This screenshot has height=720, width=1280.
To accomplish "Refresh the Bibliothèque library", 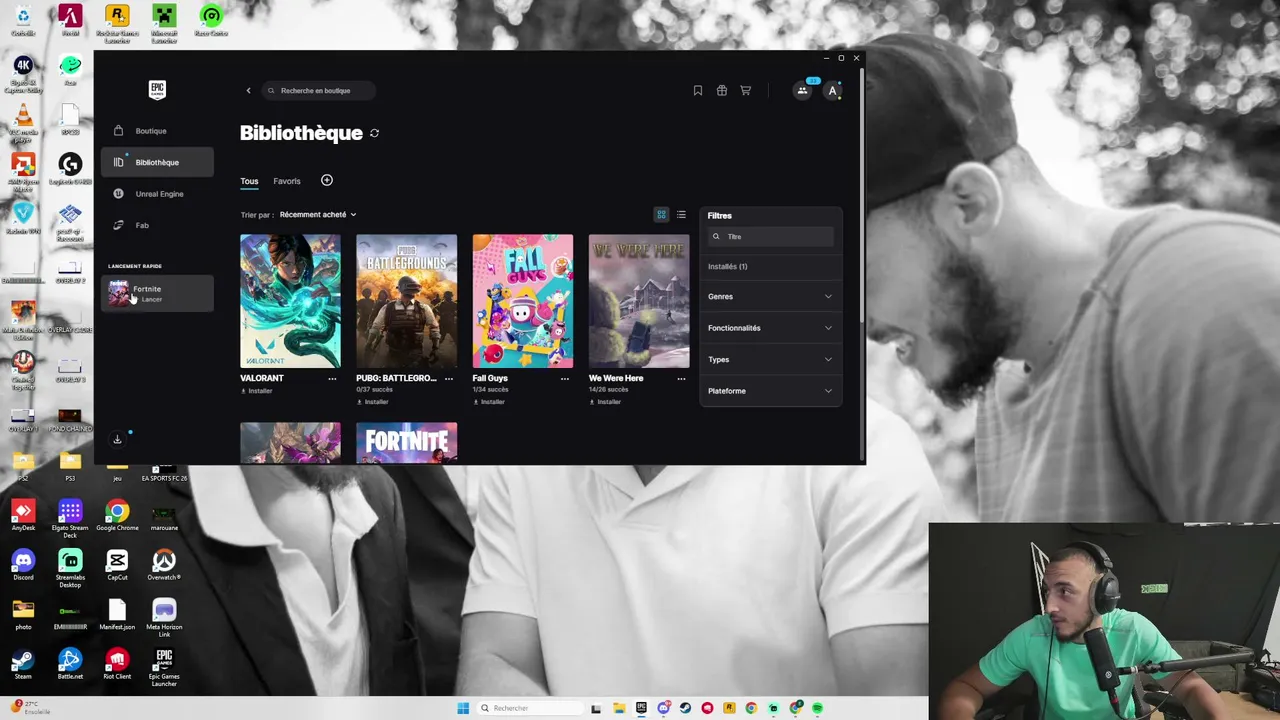I will click(374, 133).
